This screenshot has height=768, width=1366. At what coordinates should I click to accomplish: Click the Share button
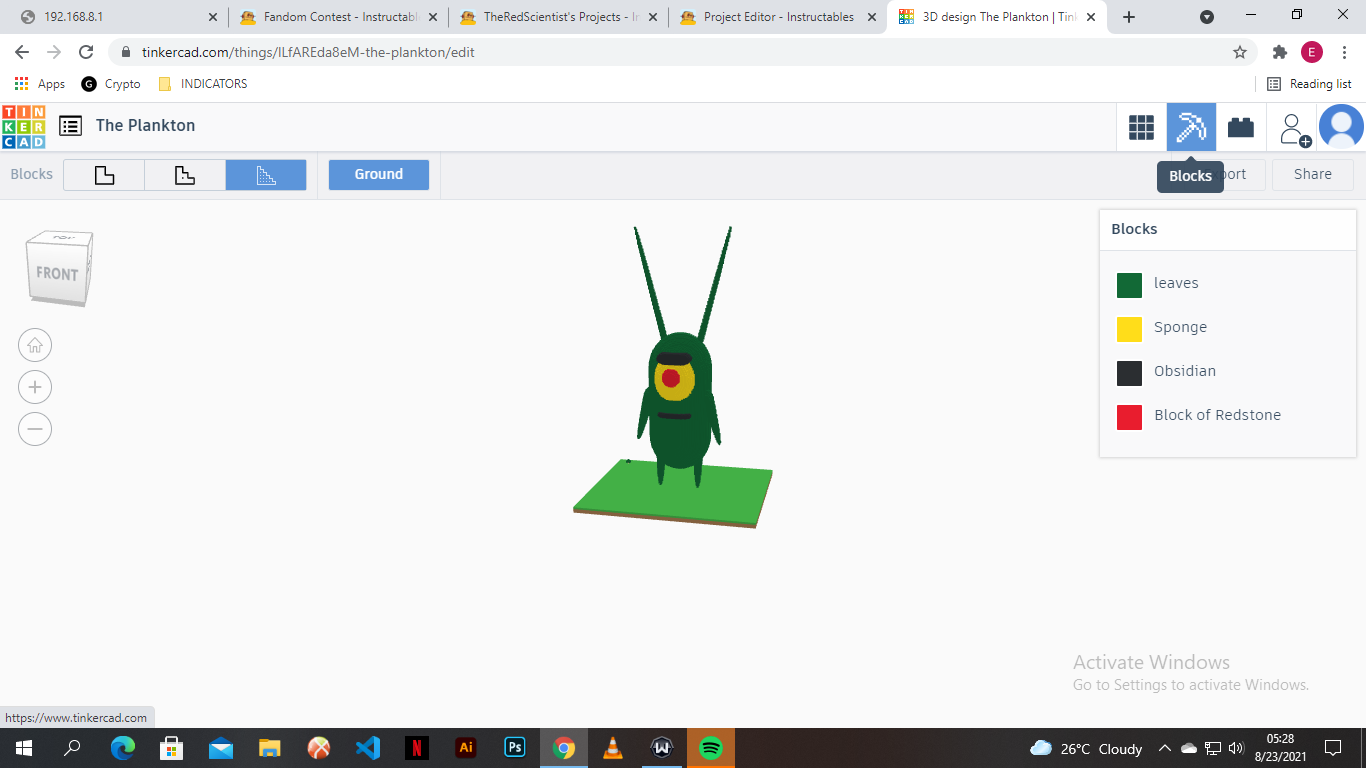[x=1313, y=174]
